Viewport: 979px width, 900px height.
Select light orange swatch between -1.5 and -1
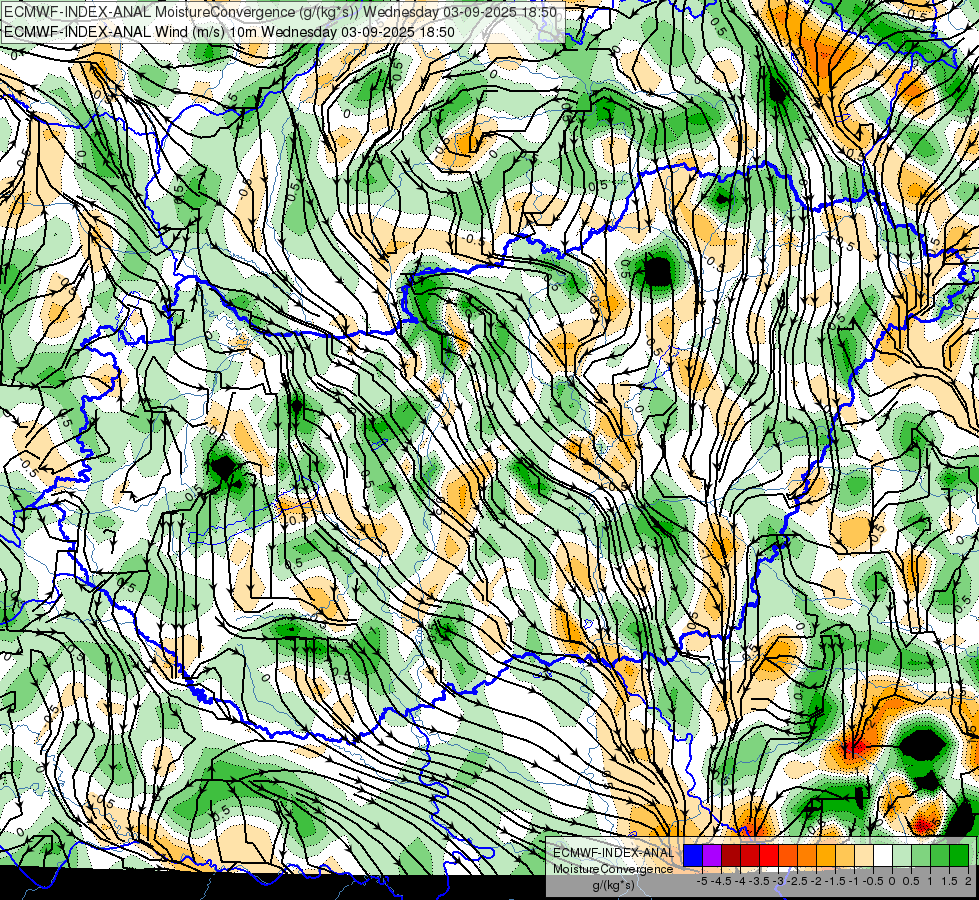pyautogui.click(x=845, y=856)
